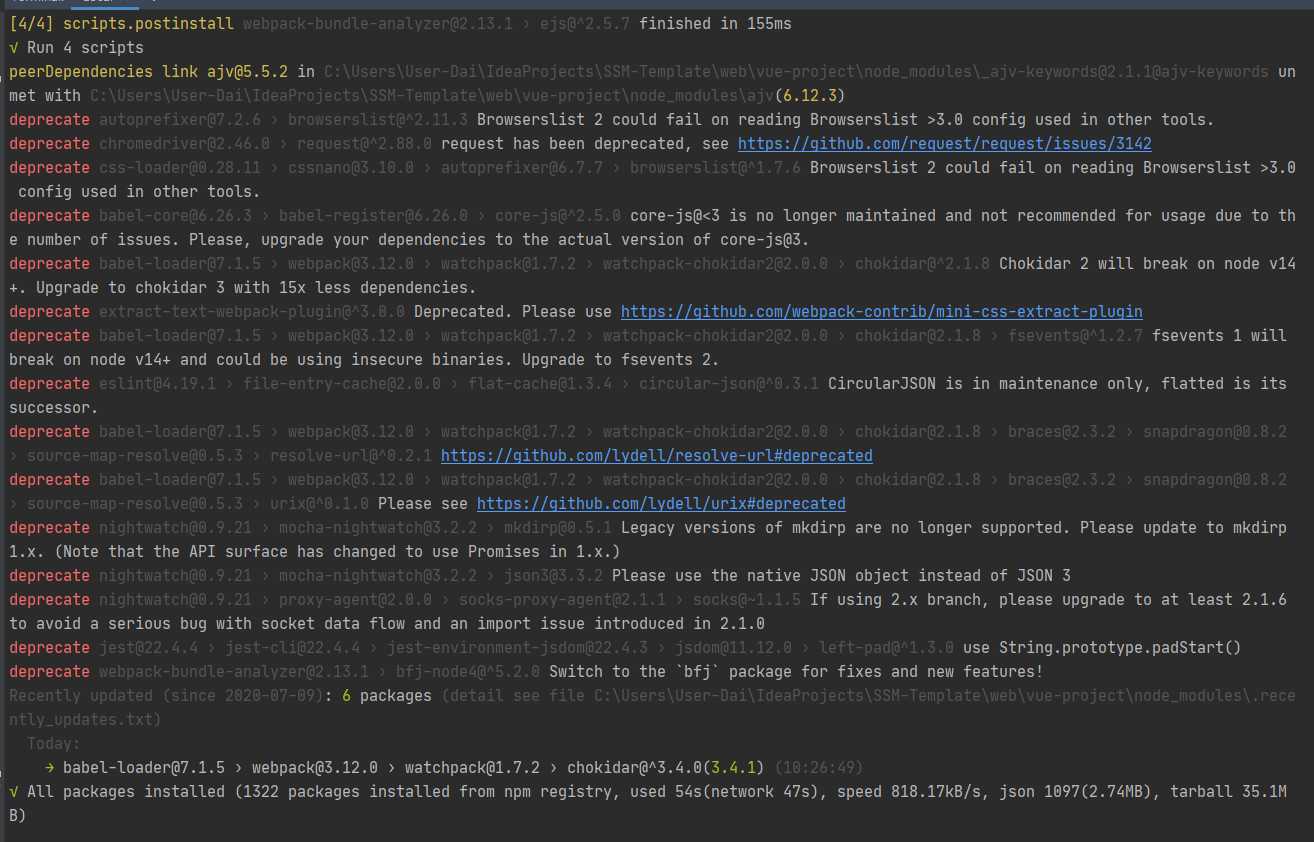The width and height of the screenshot is (1314, 842).
Task: Follow the lydell/urix#deprecated link
Action: pos(661,504)
